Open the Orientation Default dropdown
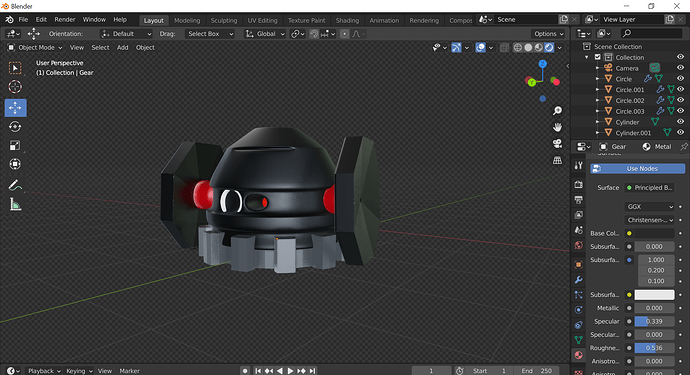The width and height of the screenshot is (690, 375). (126, 34)
